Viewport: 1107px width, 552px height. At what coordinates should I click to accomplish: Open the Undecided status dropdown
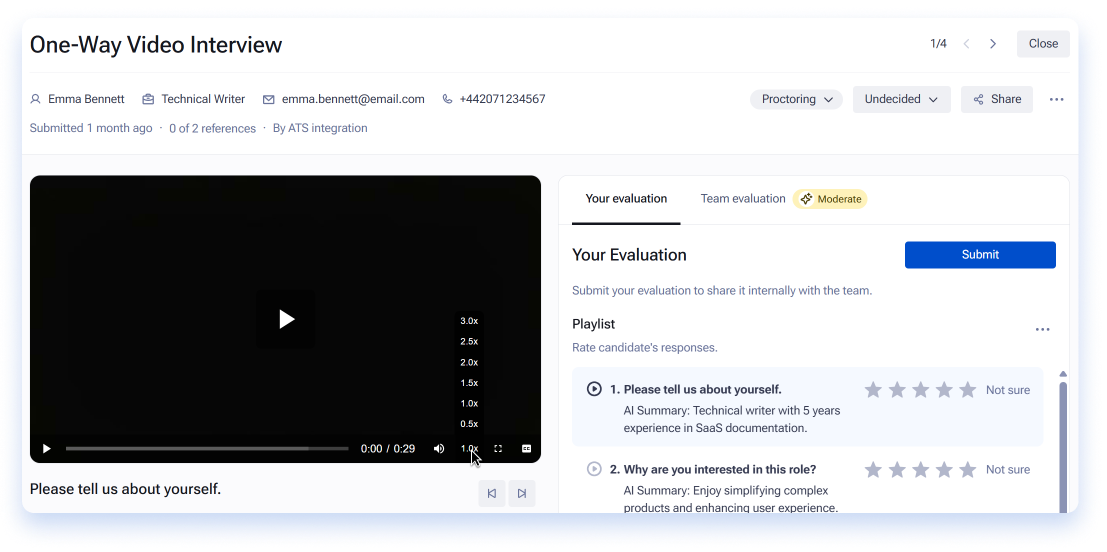[902, 100]
